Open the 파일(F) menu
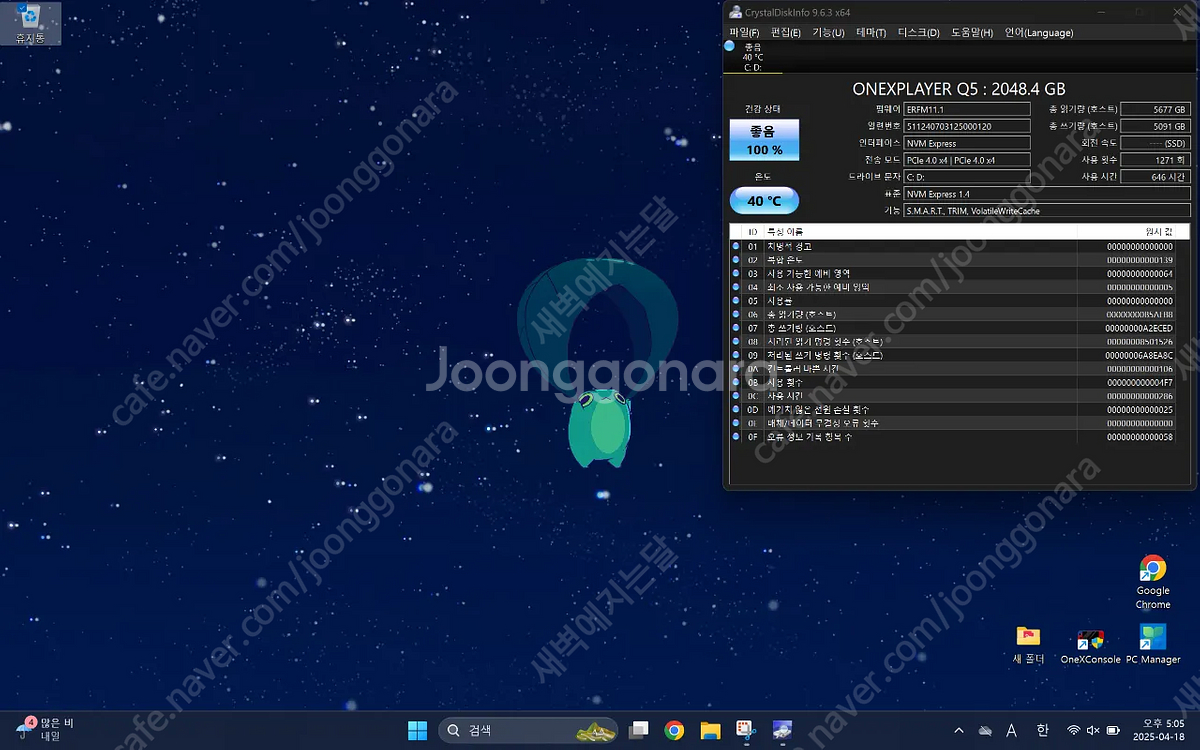 [x=744, y=33]
